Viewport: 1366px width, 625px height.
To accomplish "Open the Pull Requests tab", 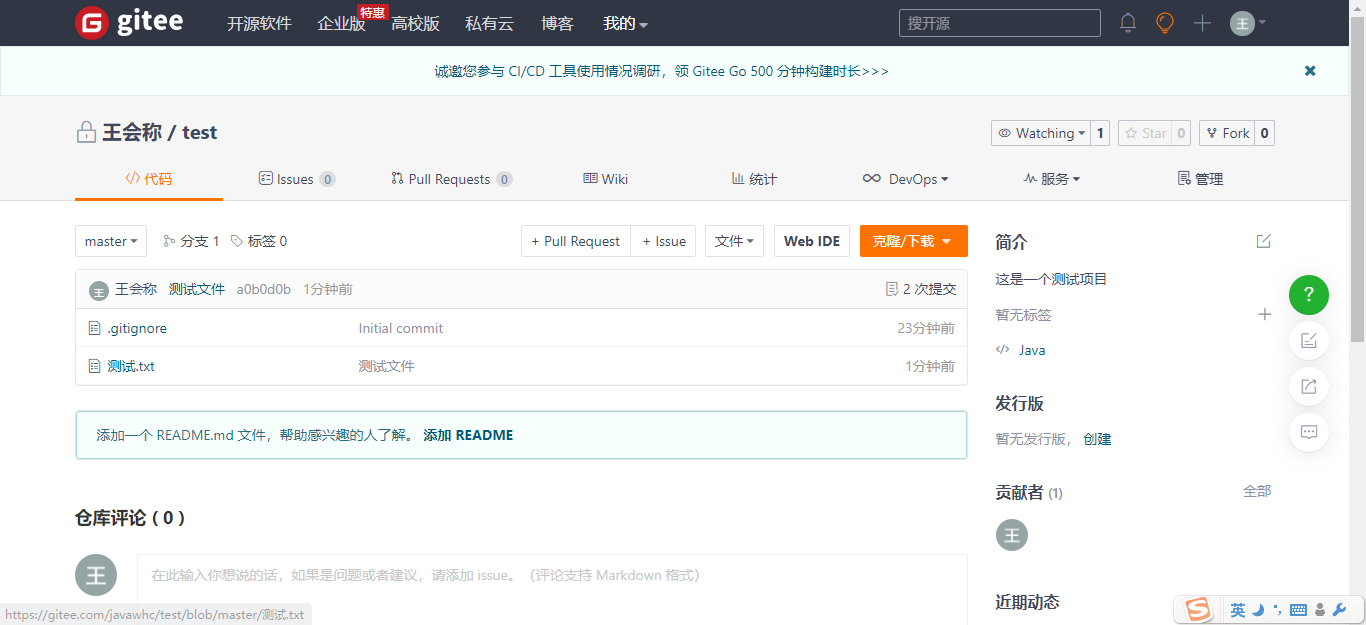I will coord(452,179).
